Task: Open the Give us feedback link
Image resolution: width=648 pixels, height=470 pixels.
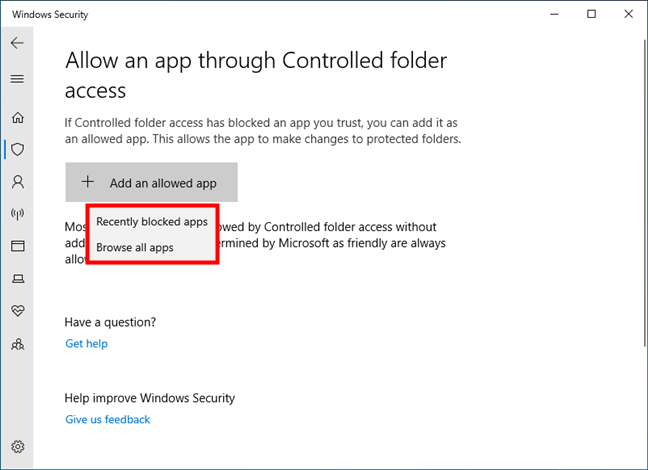Action: click(107, 420)
